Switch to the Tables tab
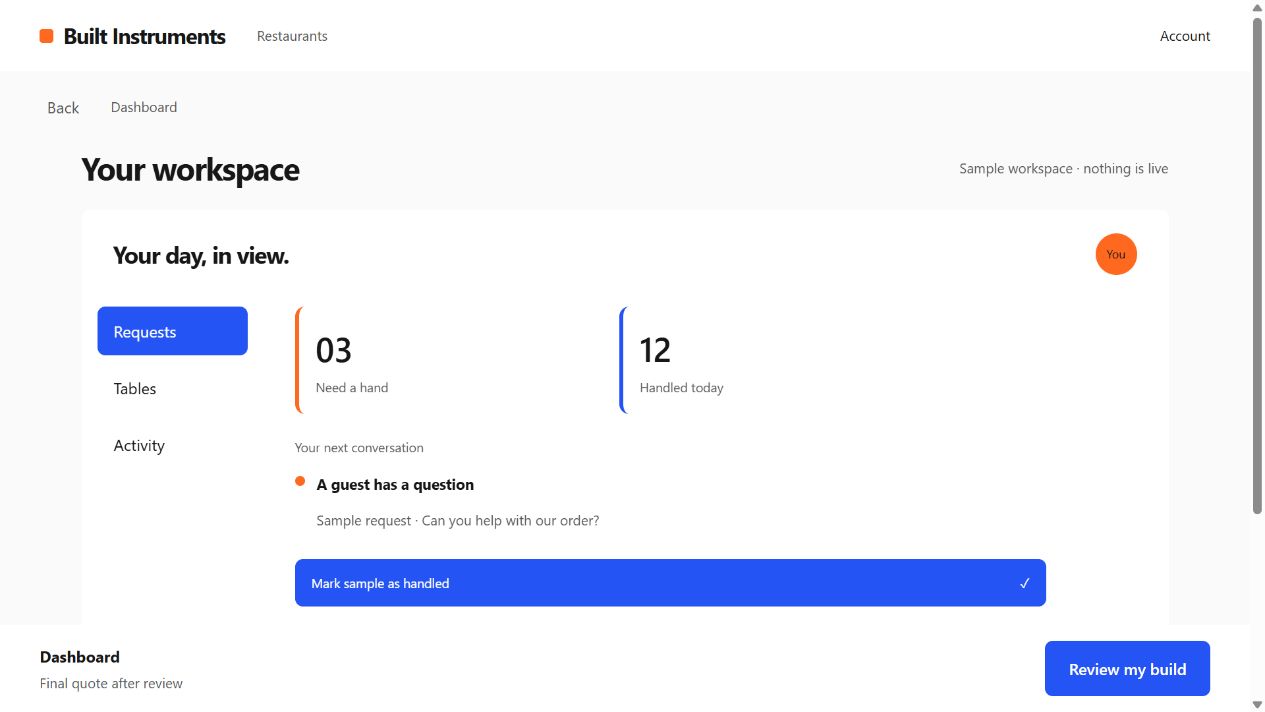 tap(172, 388)
